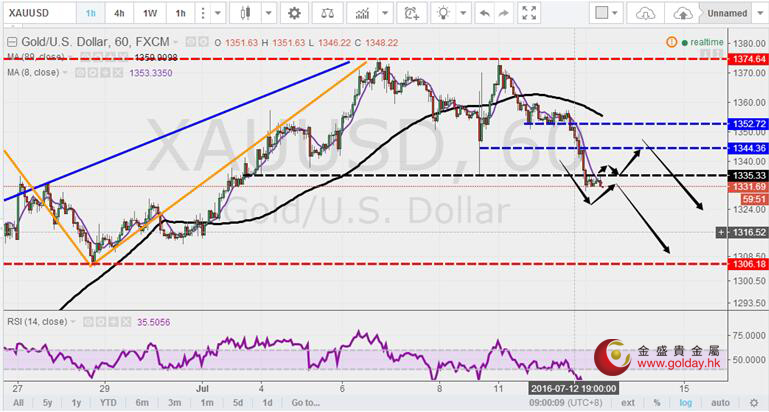Image resolution: width=769 pixels, height=412 pixels.
Task: Open the more intervals dots menu
Action: pos(203,13)
